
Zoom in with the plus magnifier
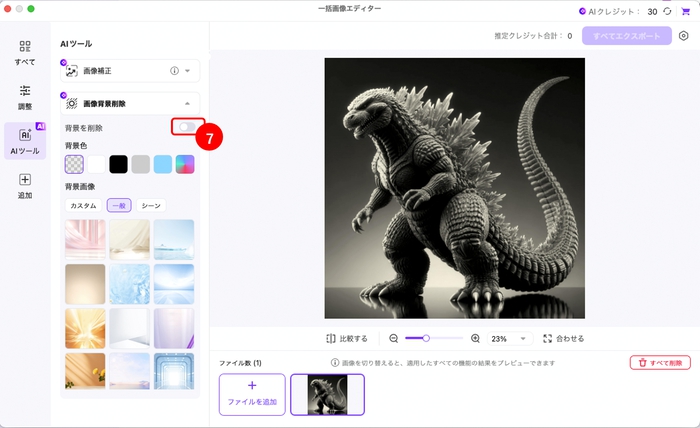click(475, 339)
